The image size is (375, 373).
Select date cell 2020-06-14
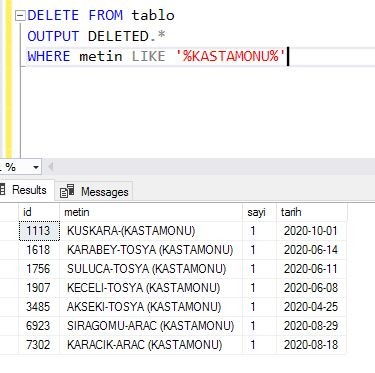coord(311,250)
